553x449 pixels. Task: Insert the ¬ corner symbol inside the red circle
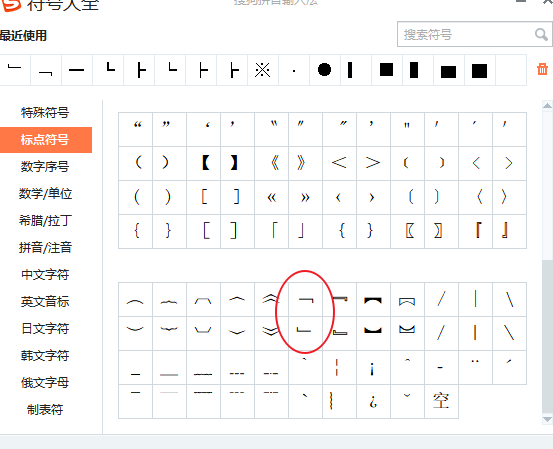[x=305, y=299]
